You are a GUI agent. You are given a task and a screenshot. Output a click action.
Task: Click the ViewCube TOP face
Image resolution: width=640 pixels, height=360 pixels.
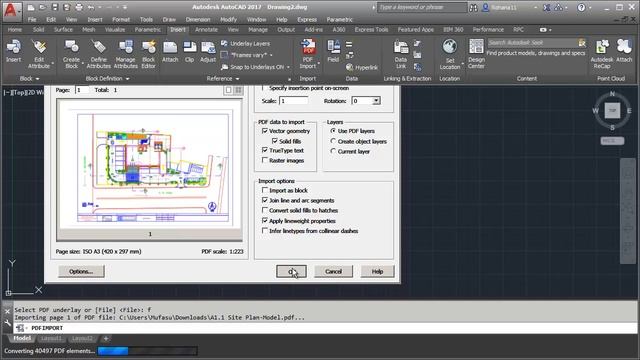612,111
